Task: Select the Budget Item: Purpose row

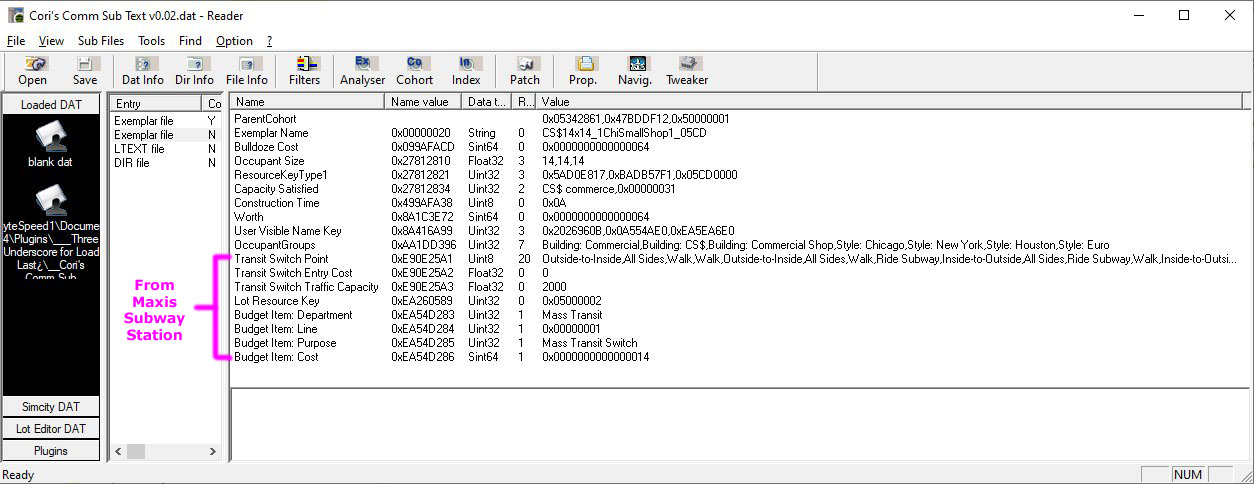Action: click(740, 342)
